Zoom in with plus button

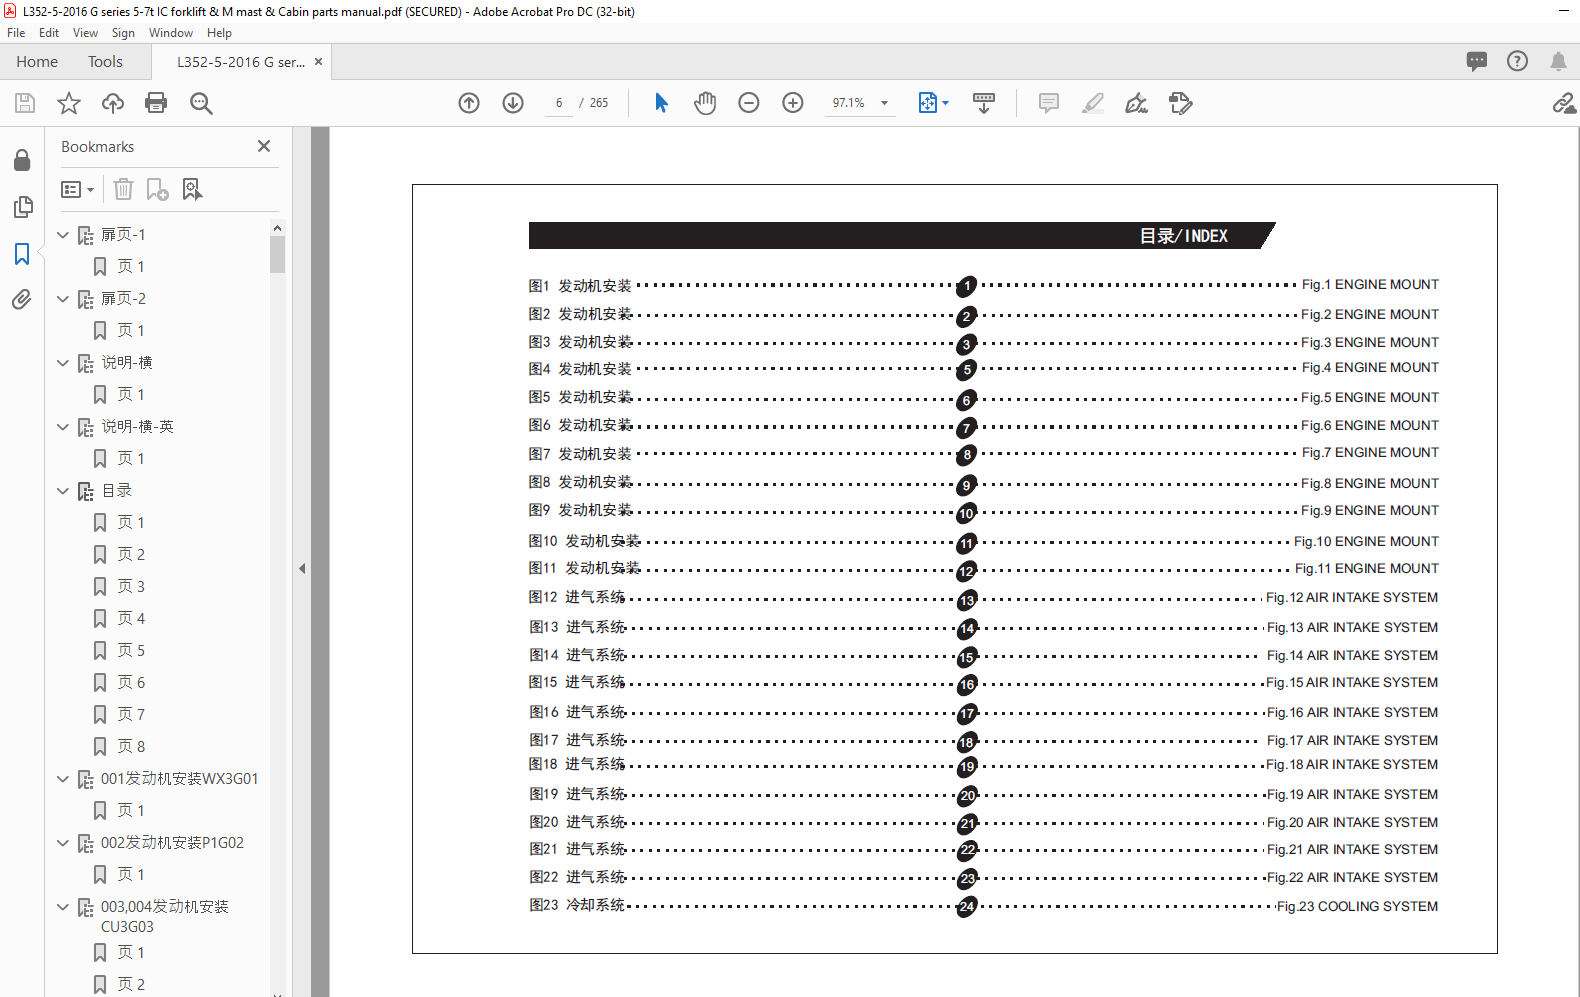click(793, 103)
